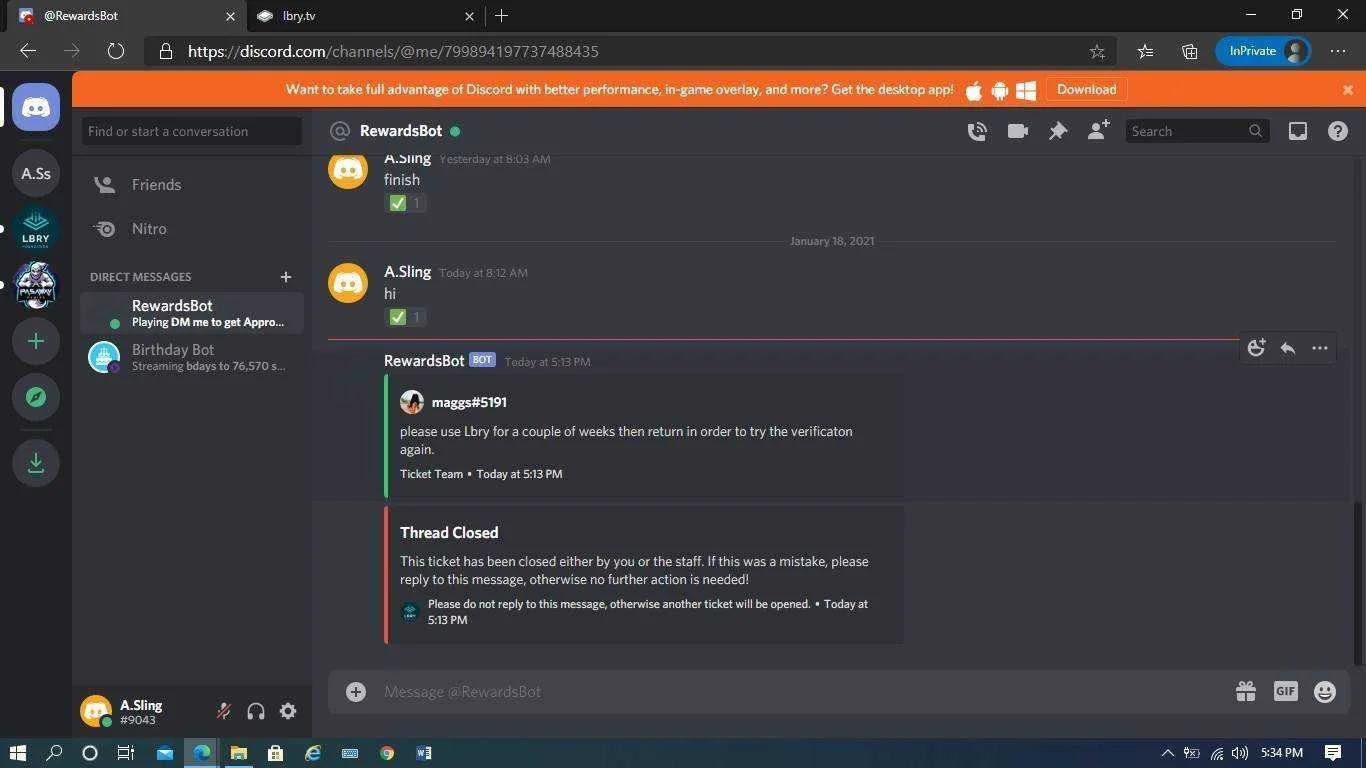
Task: Click the A.Sling avatar on 'hi' message
Action: pyautogui.click(x=348, y=283)
